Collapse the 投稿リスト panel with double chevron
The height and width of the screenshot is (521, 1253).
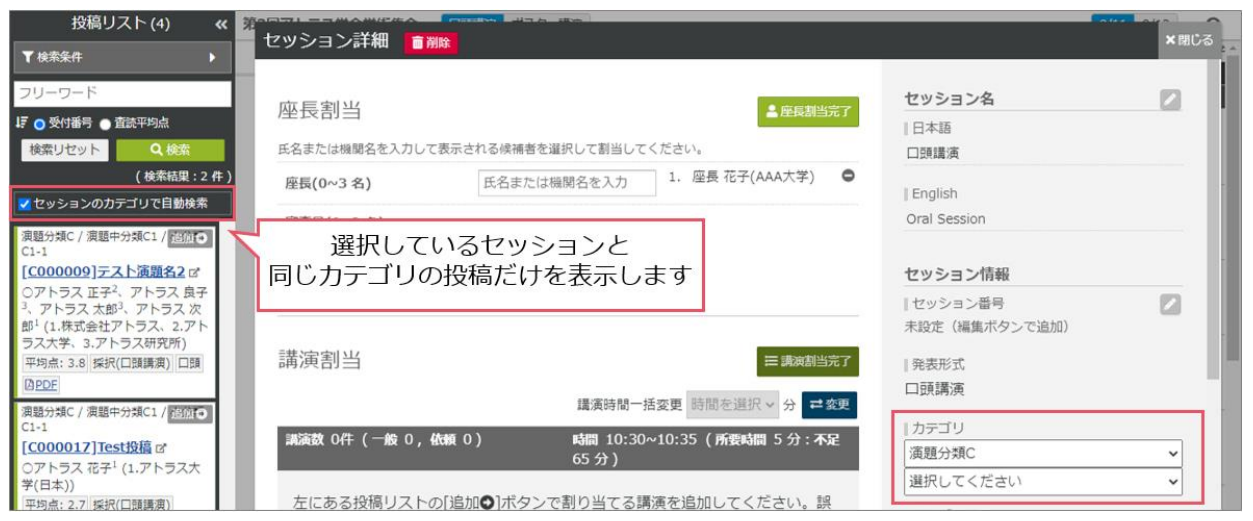221,24
